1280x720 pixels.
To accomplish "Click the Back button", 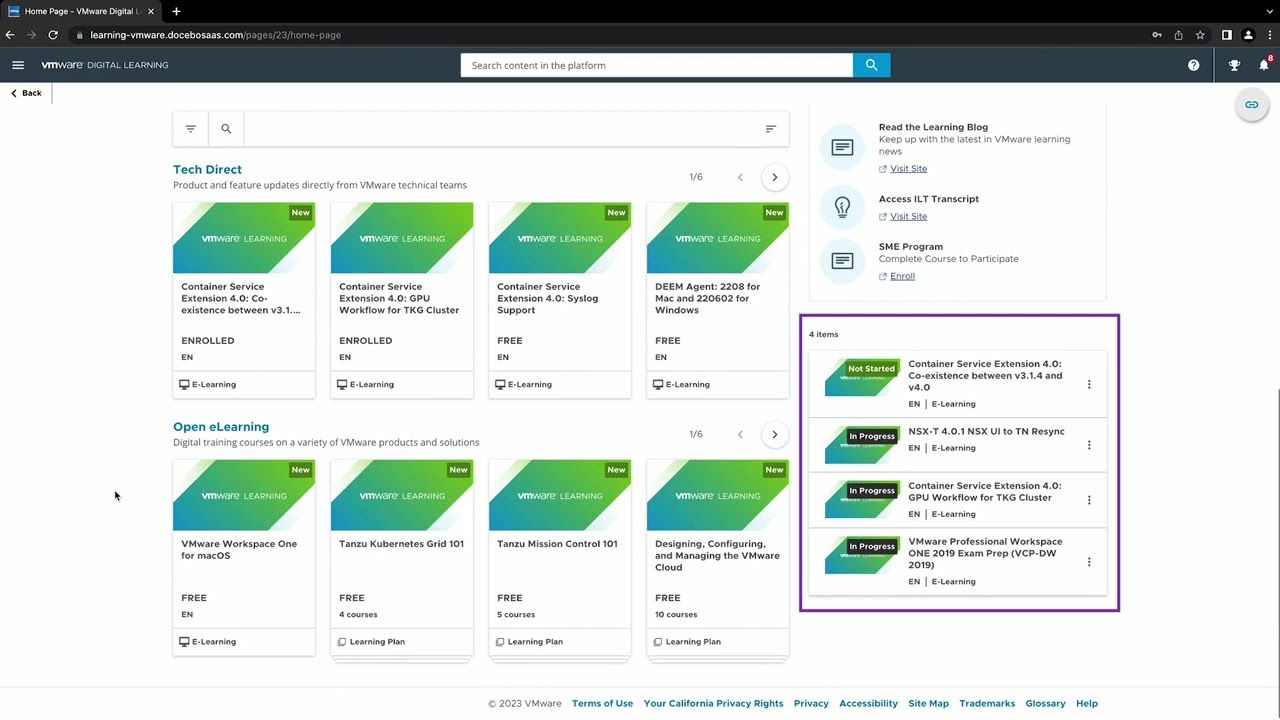I will coord(26,93).
